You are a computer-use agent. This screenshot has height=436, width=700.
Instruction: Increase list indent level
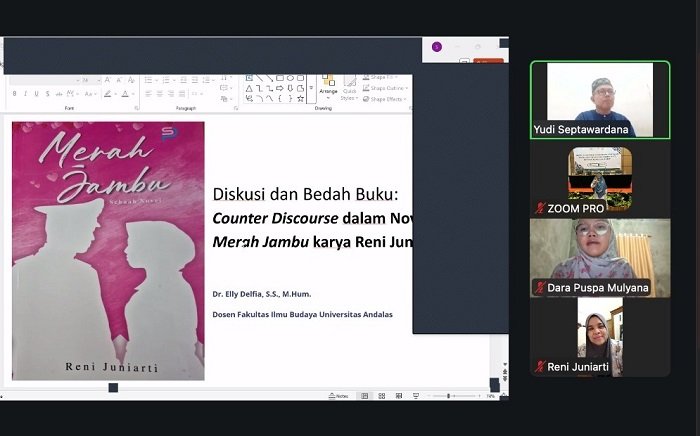coord(195,80)
